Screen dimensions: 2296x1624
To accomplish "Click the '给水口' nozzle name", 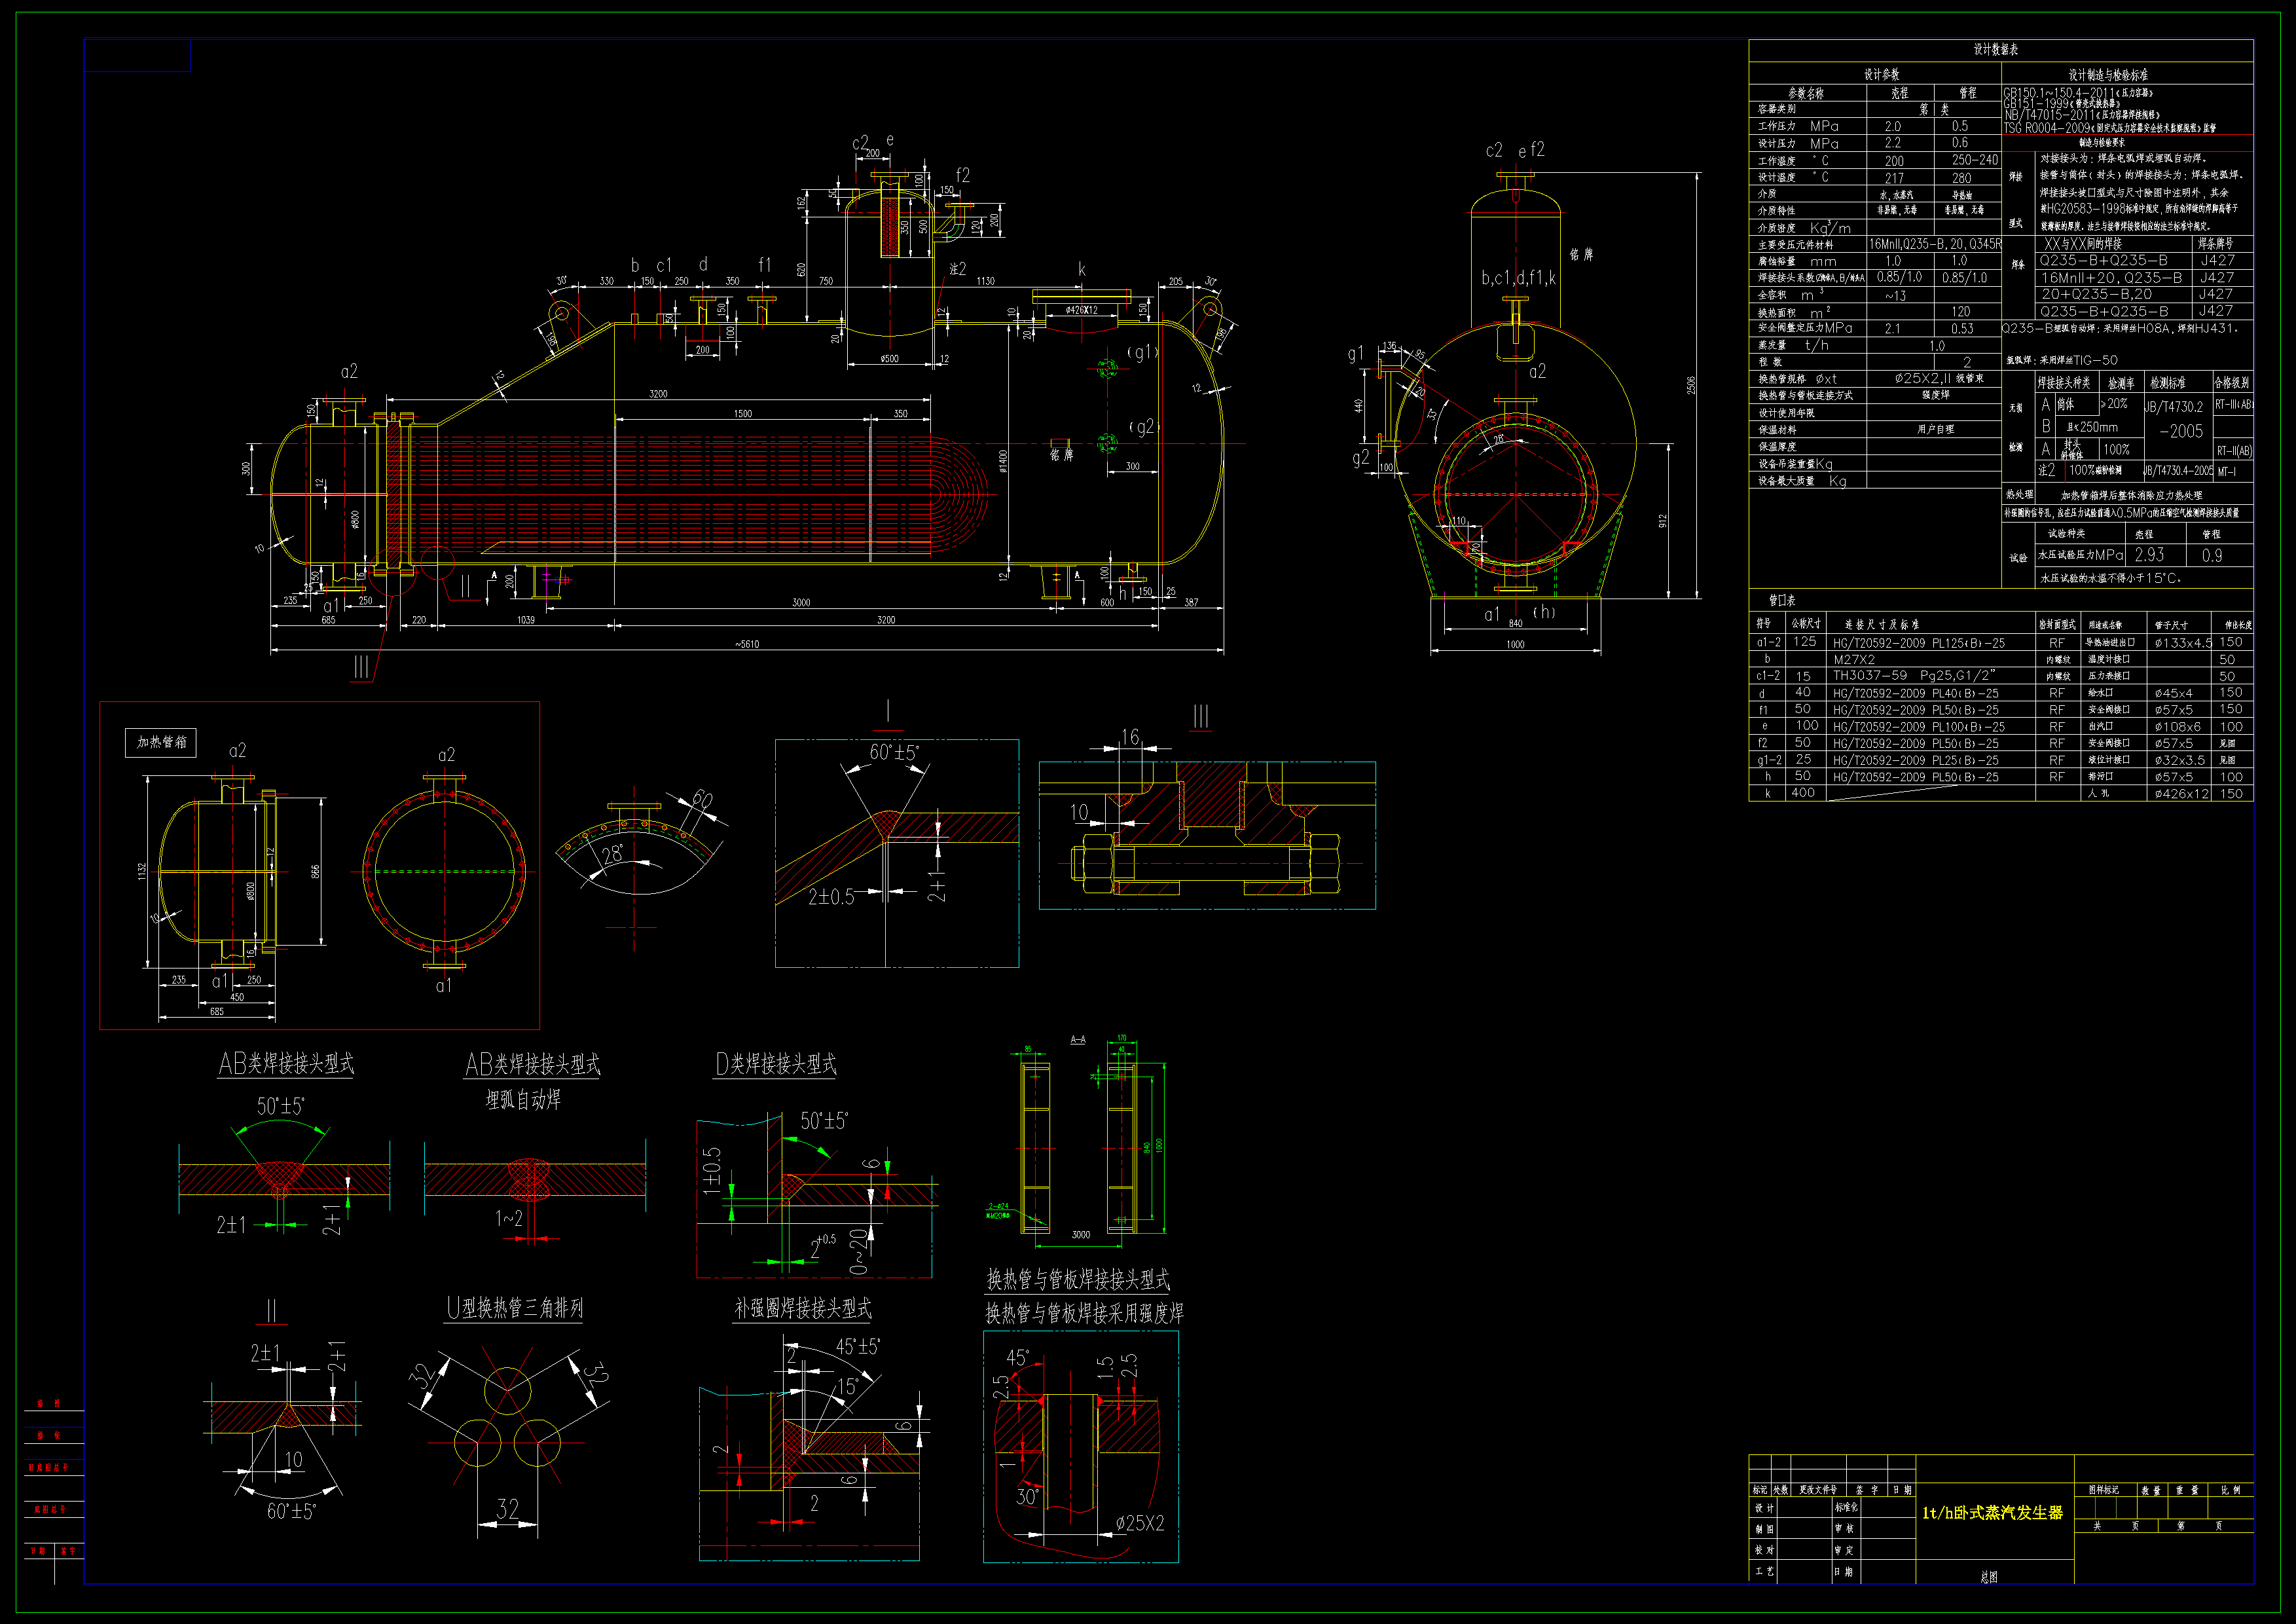I will click(x=2100, y=693).
